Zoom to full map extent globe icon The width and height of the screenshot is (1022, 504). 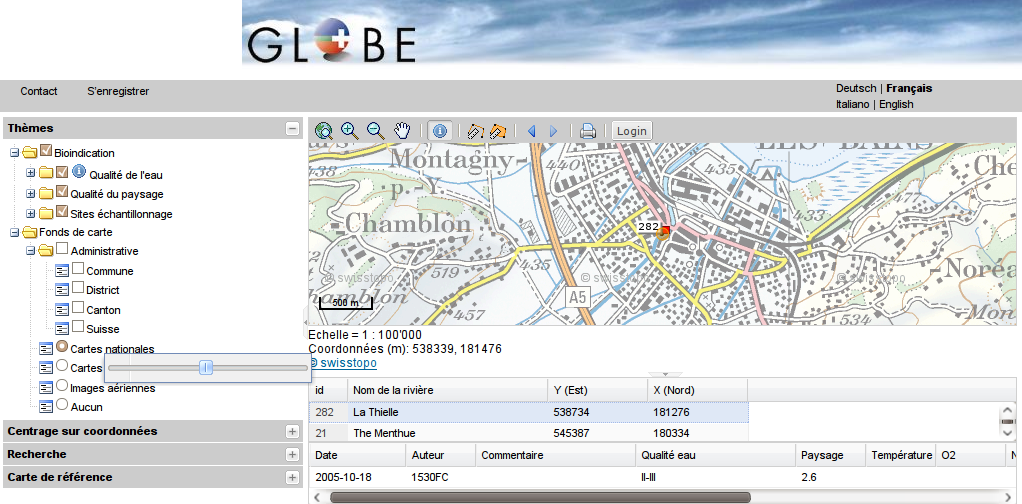click(323, 131)
